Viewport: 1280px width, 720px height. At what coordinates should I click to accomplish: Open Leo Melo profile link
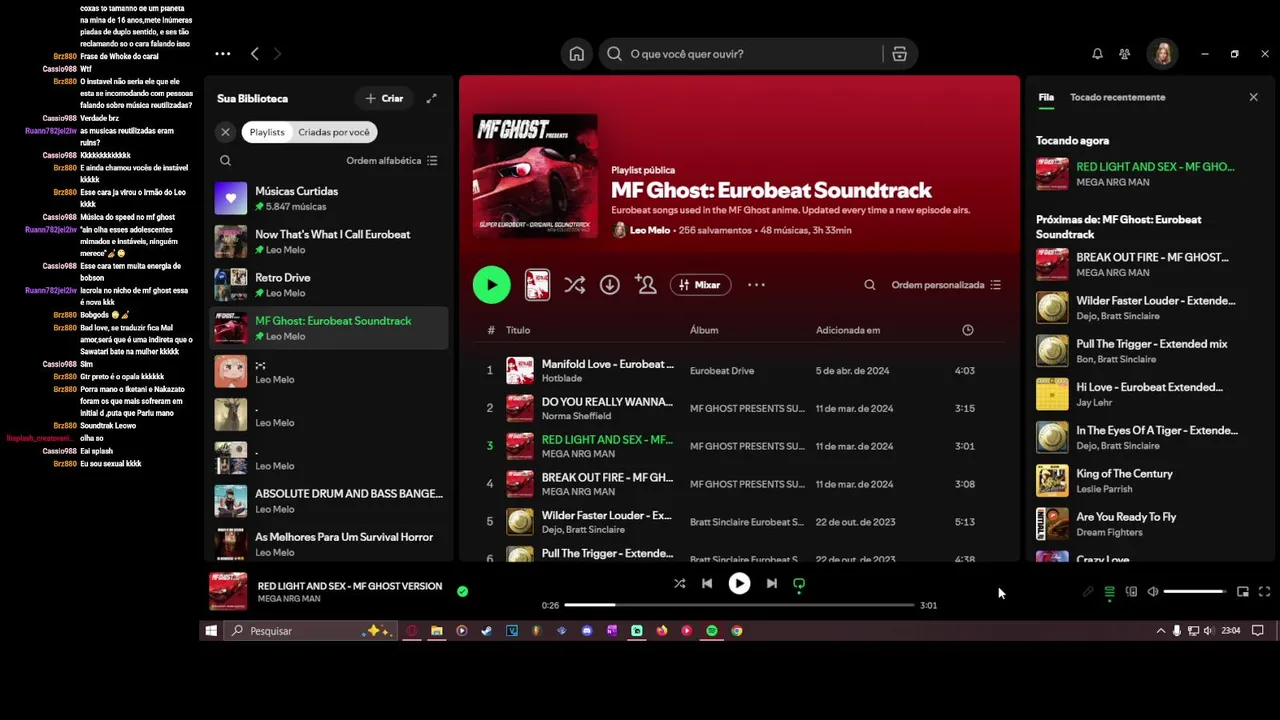650,230
